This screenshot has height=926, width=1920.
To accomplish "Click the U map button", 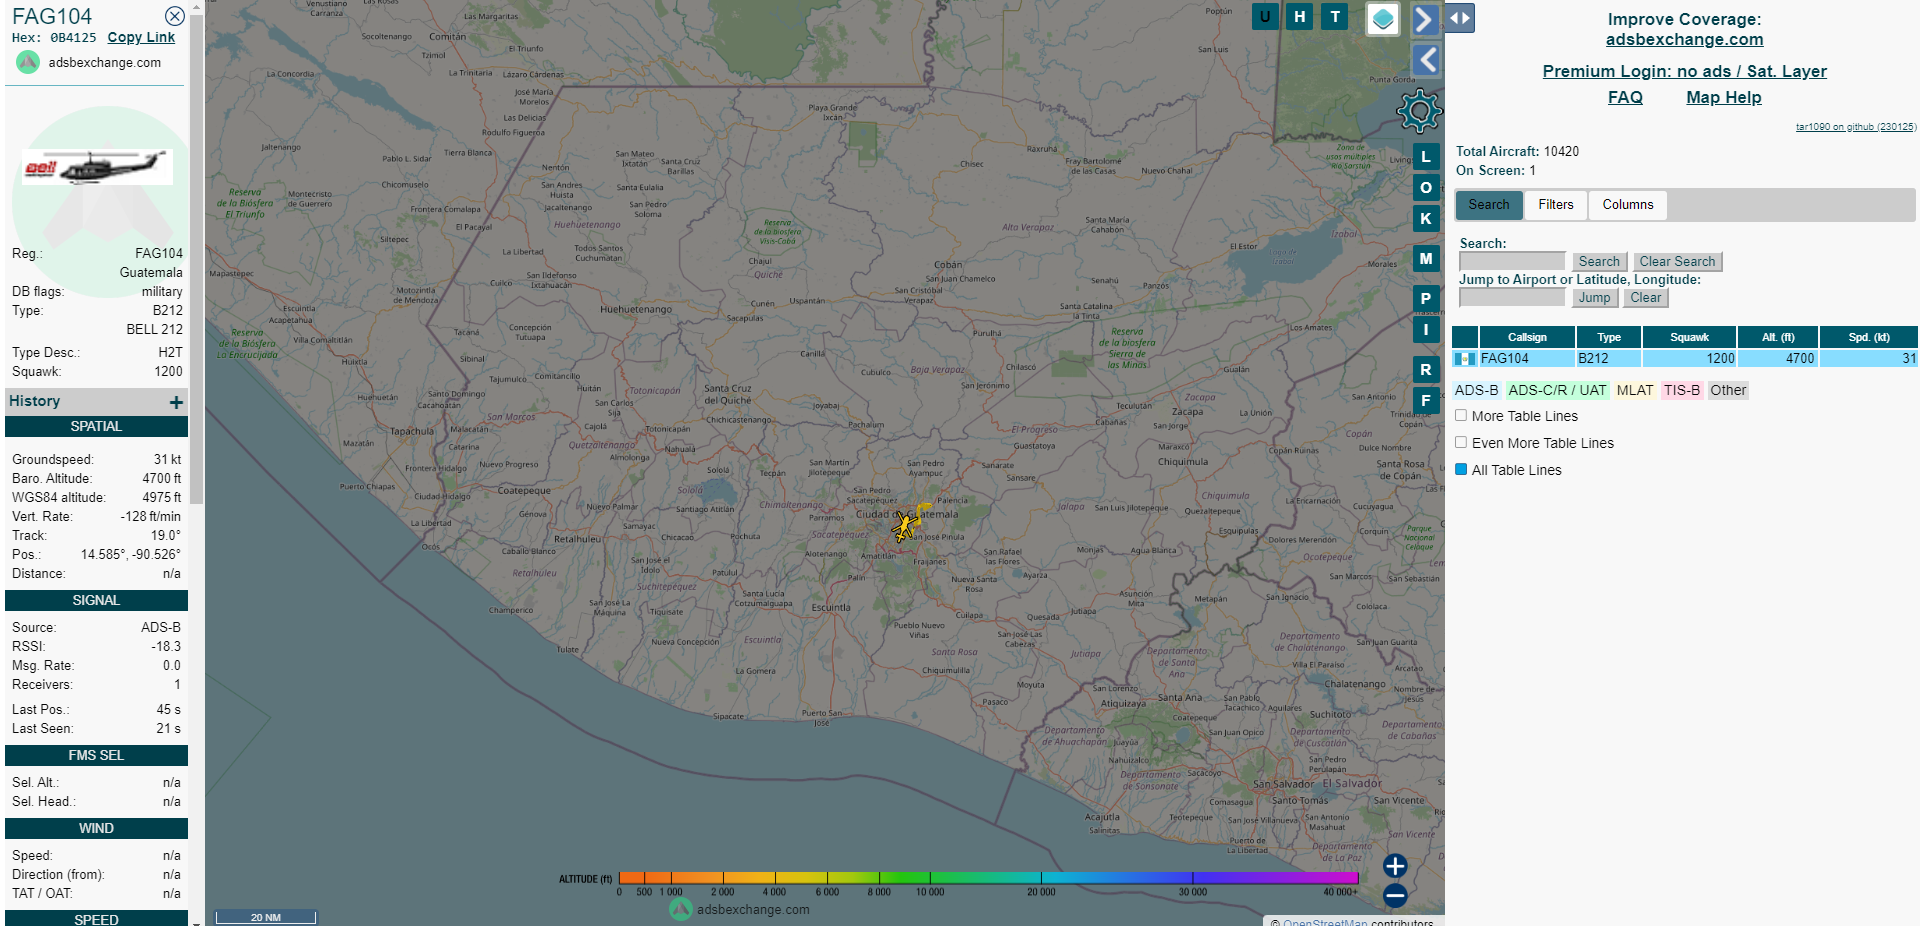I will coord(1265,16).
